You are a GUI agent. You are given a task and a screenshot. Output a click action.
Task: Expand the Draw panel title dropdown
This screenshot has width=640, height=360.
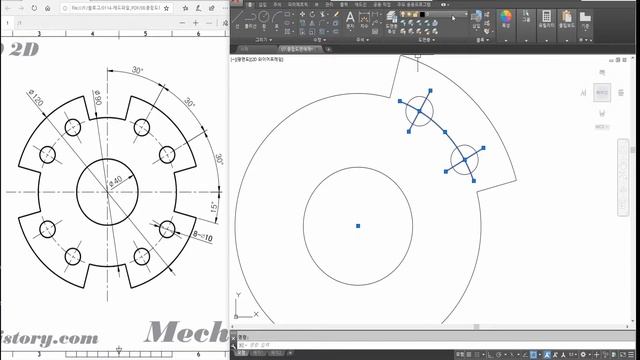[264, 40]
